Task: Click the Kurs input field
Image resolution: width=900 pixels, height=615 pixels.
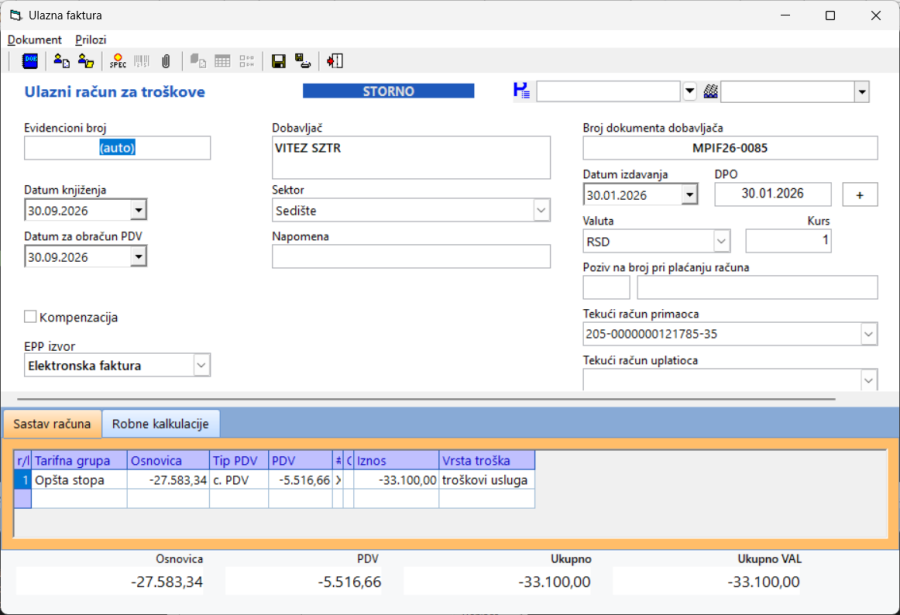Action: coord(788,241)
